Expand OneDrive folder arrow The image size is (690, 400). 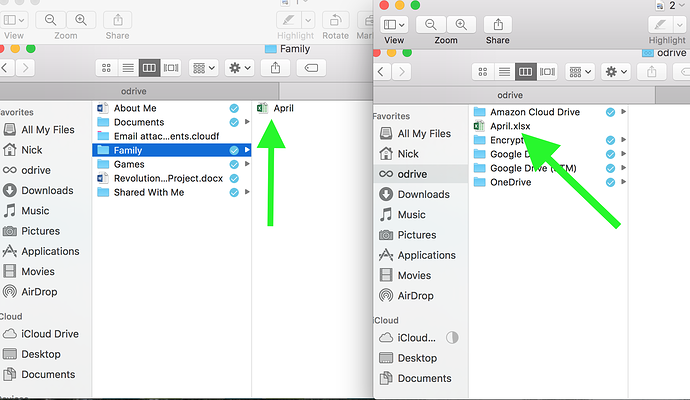(x=624, y=182)
